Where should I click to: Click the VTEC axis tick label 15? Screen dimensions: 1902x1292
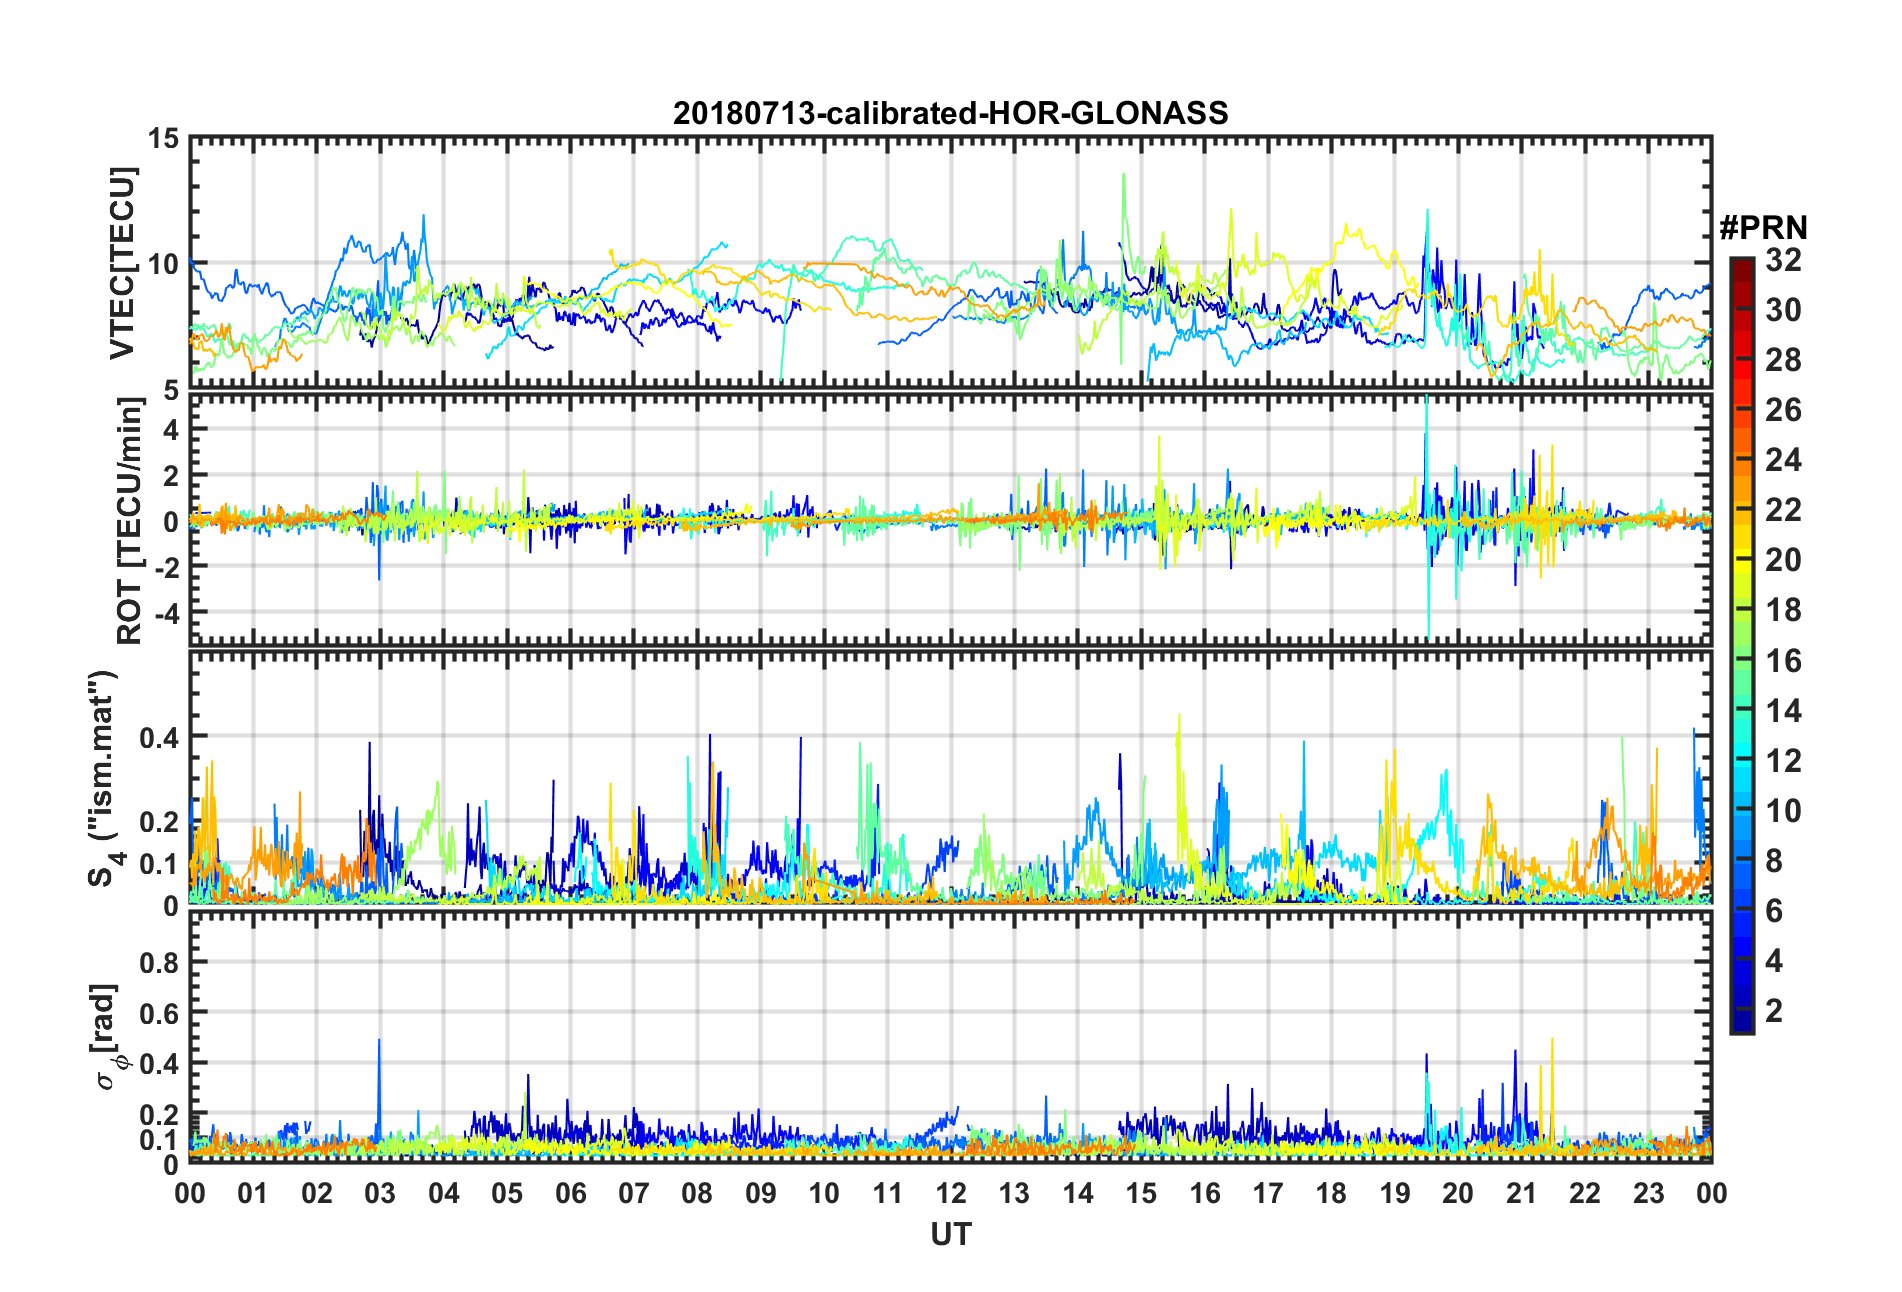164,139
